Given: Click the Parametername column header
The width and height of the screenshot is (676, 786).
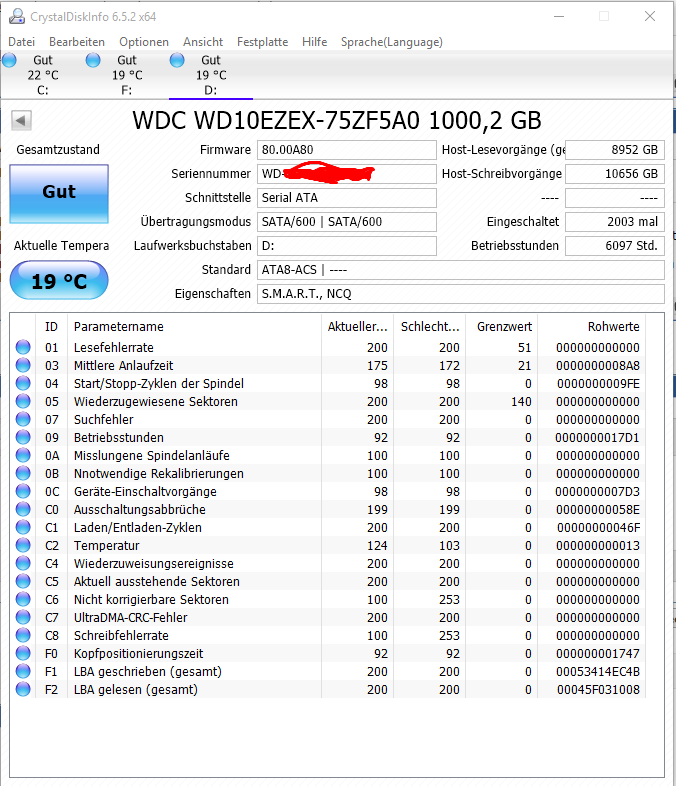Looking at the screenshot, I should 194,327.
